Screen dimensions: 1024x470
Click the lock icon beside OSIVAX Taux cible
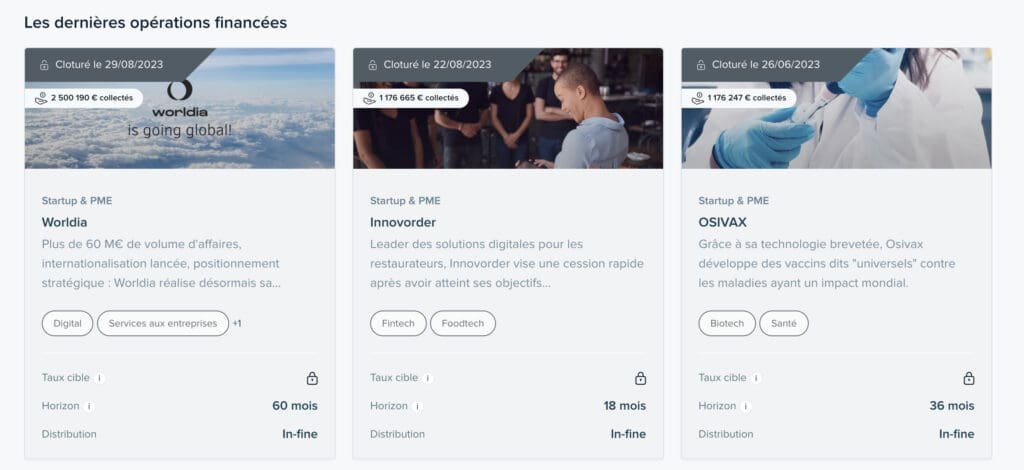pyautogui.click(x=969, y=378)
